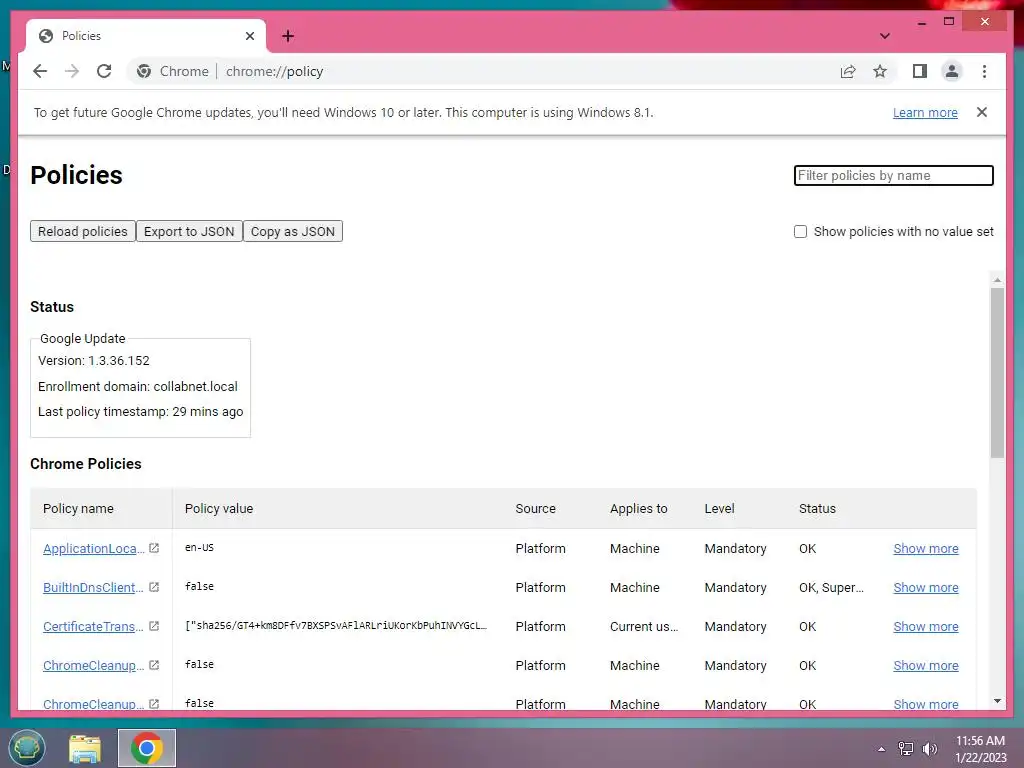The width and height of the screenshot is (1024, 768).
Task: Bookmark this tab with the star icon
Action: coord(880,71)
